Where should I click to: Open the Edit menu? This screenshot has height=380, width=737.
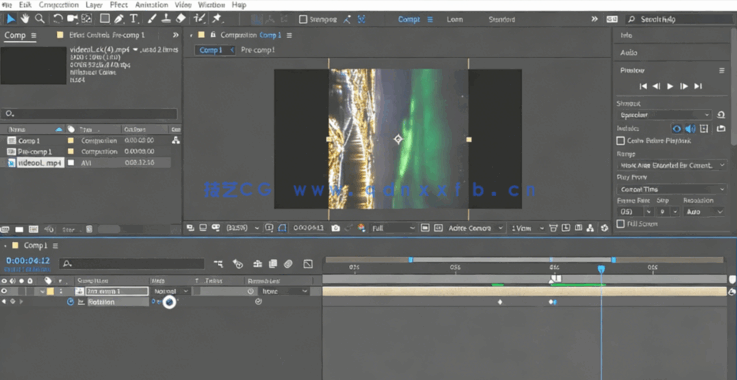(25, 5)
